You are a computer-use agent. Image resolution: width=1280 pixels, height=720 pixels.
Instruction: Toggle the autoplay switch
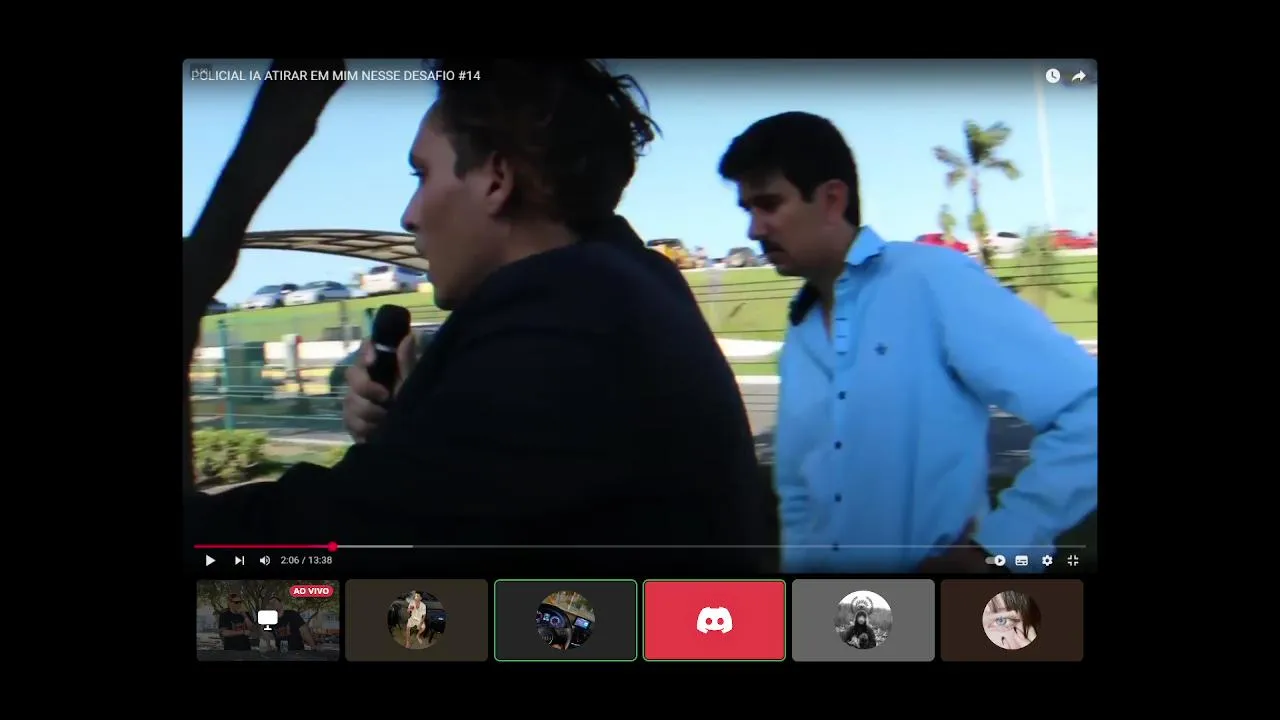[x=995, y=561]
